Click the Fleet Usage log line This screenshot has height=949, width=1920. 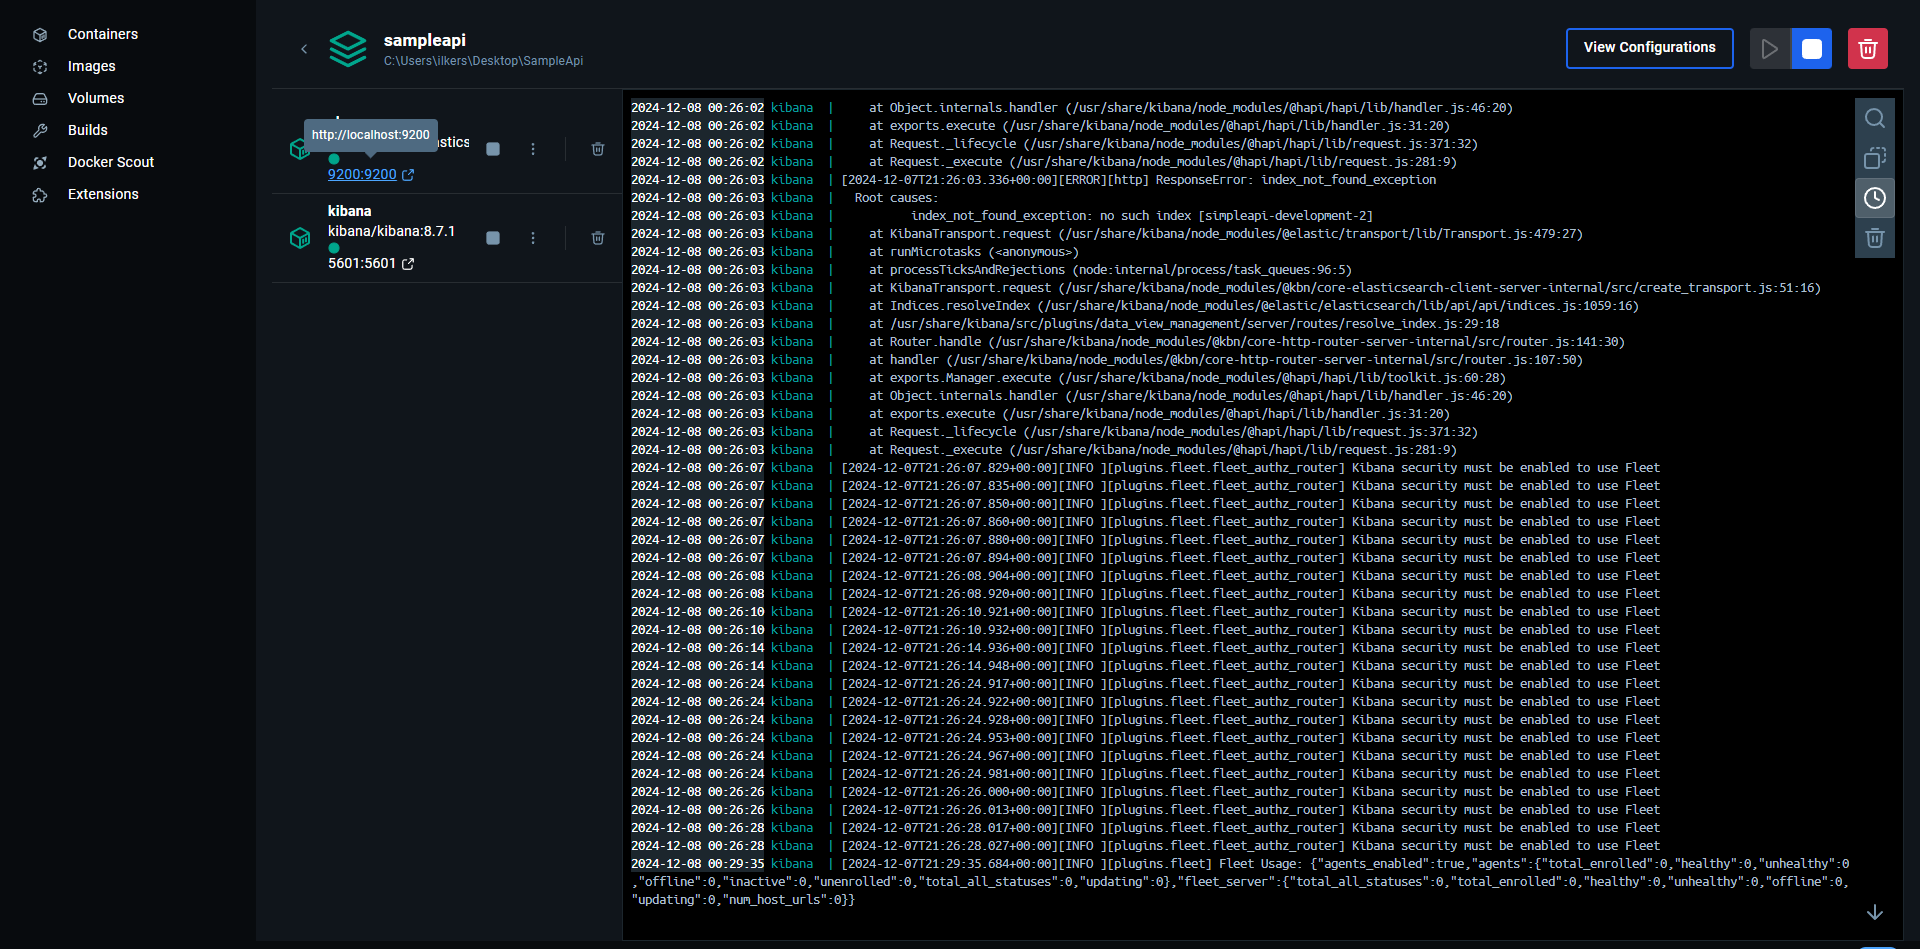[1240, 882]
